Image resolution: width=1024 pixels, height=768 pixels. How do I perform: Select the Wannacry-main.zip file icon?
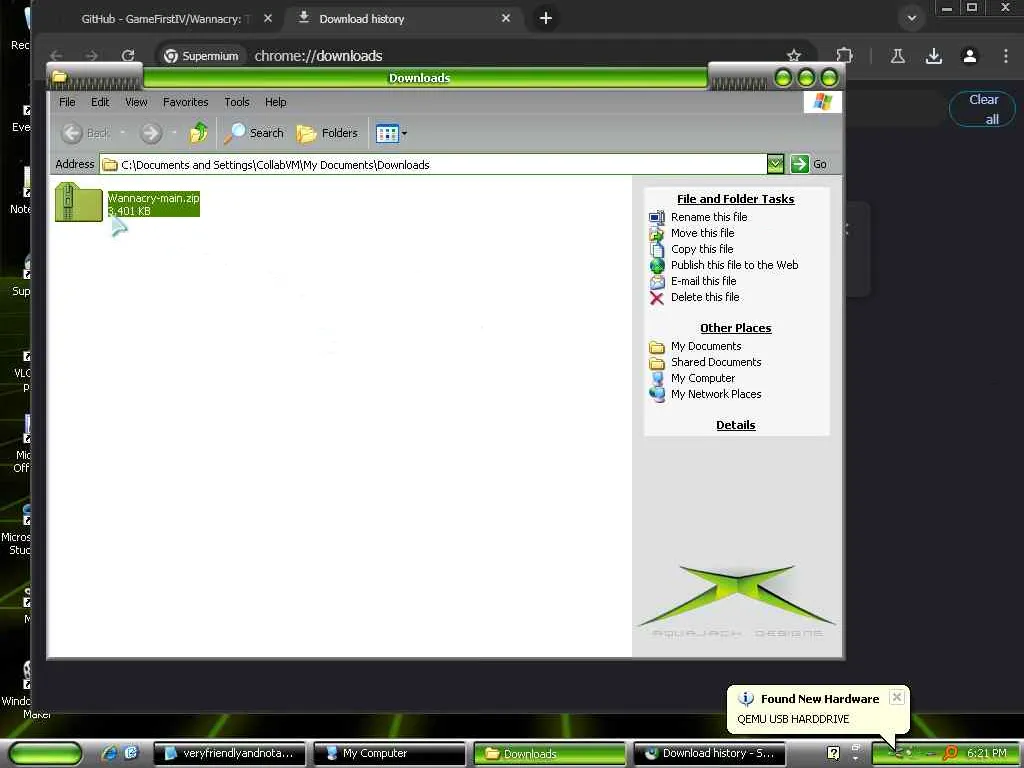point(78,202)
